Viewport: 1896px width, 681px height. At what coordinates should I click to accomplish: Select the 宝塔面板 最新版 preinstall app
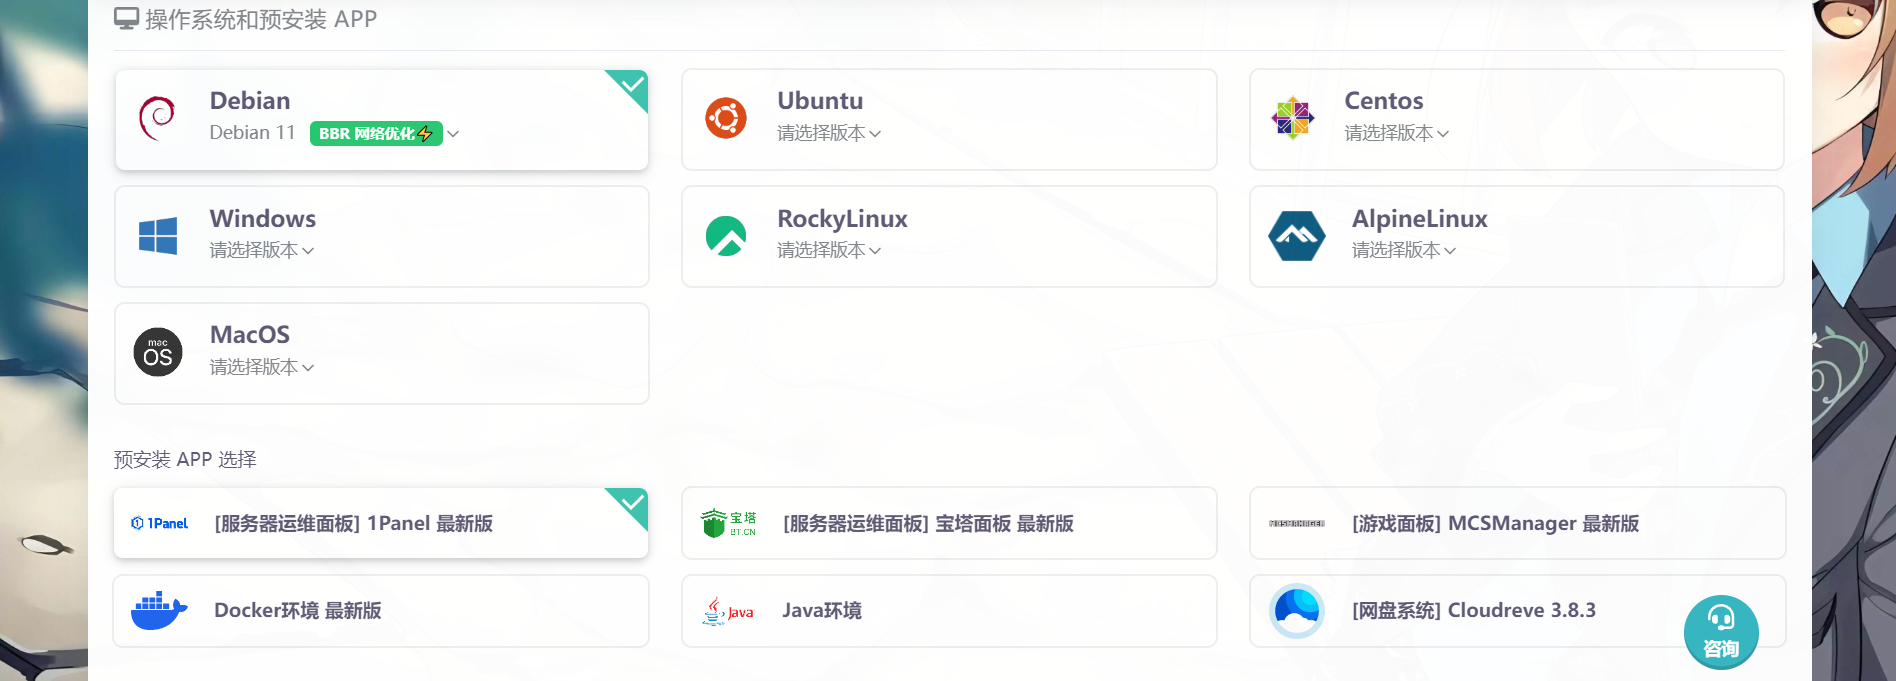click(x=949, y=523)
